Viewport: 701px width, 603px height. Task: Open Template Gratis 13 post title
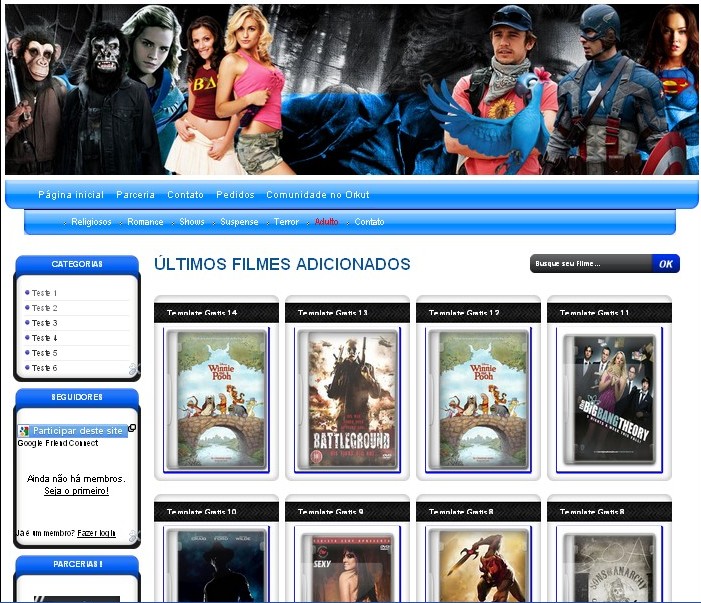pos(333,313)
